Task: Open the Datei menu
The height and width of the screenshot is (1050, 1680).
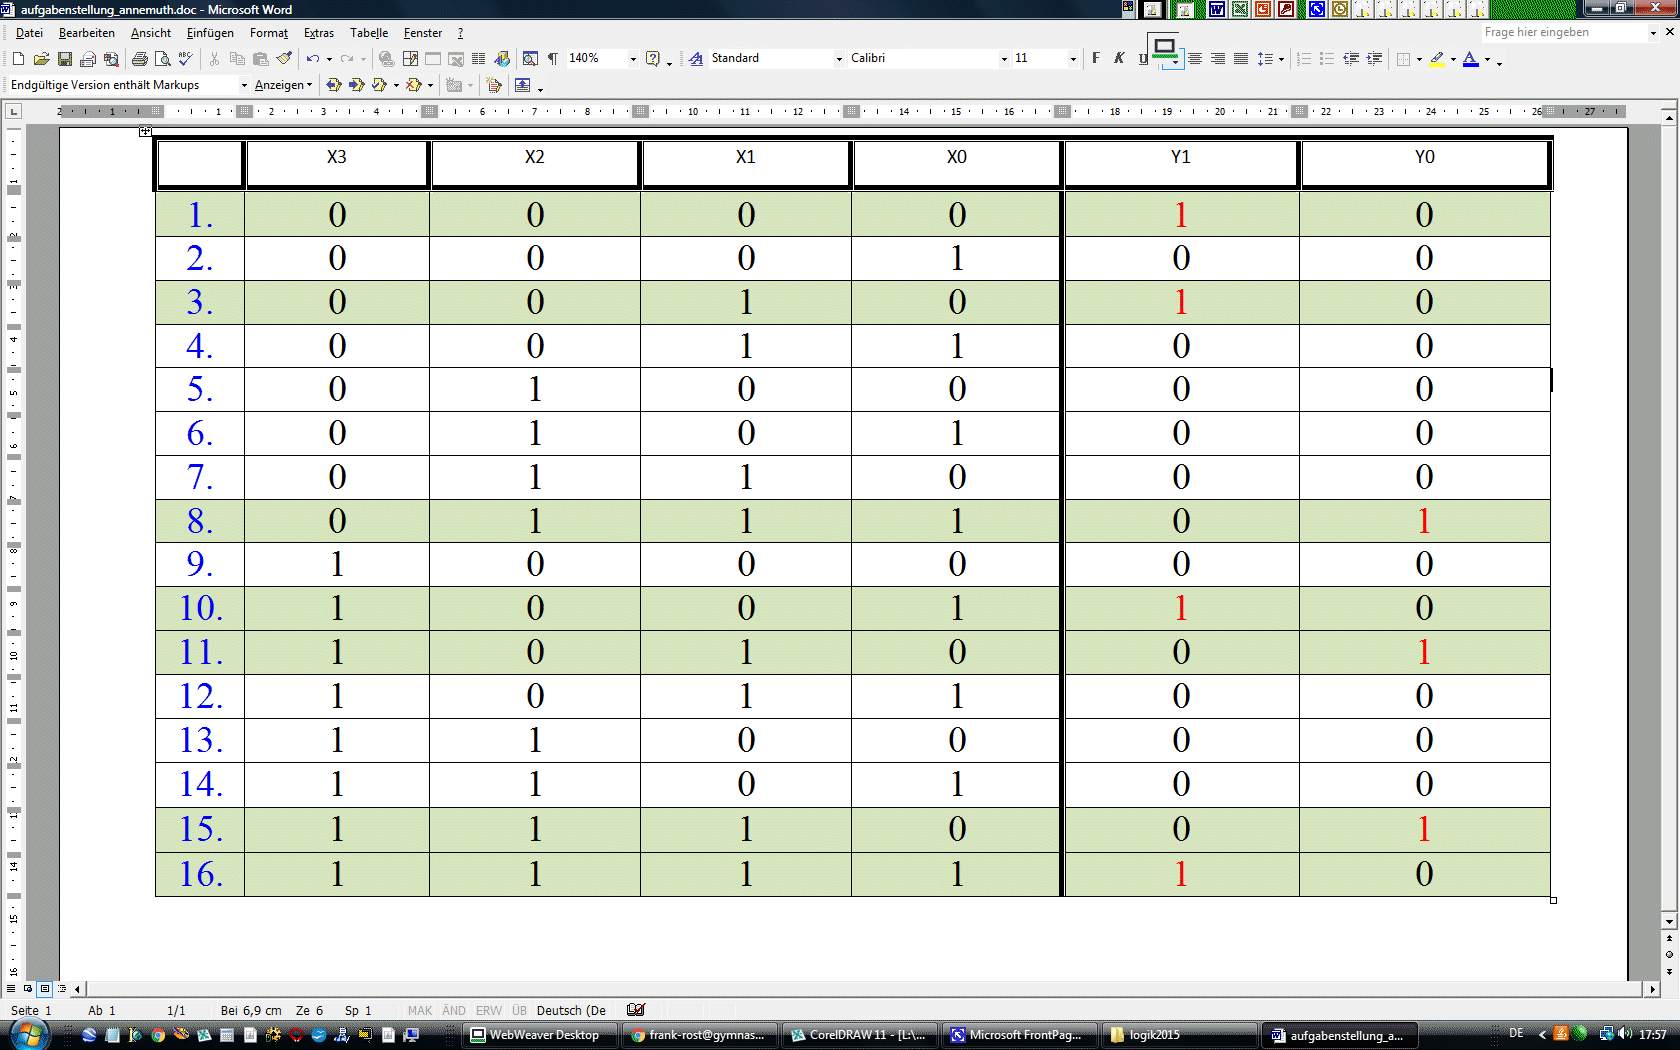Action: click(29, 33)
